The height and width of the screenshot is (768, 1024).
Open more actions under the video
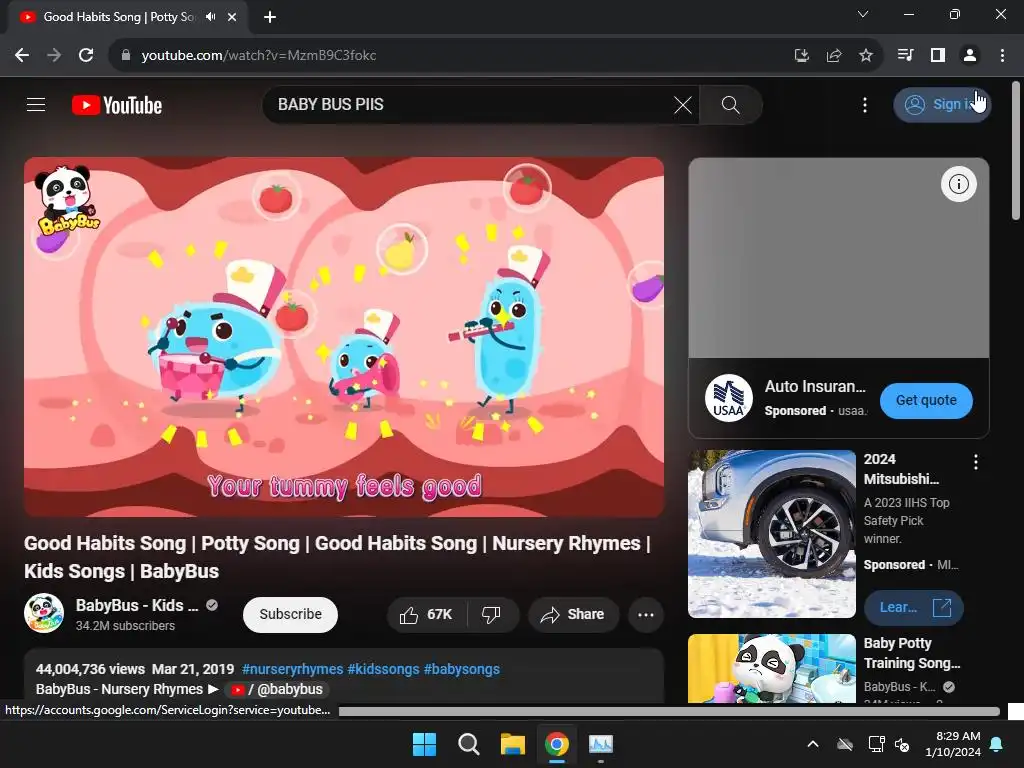pyautogui.click(x=646, y=615)
